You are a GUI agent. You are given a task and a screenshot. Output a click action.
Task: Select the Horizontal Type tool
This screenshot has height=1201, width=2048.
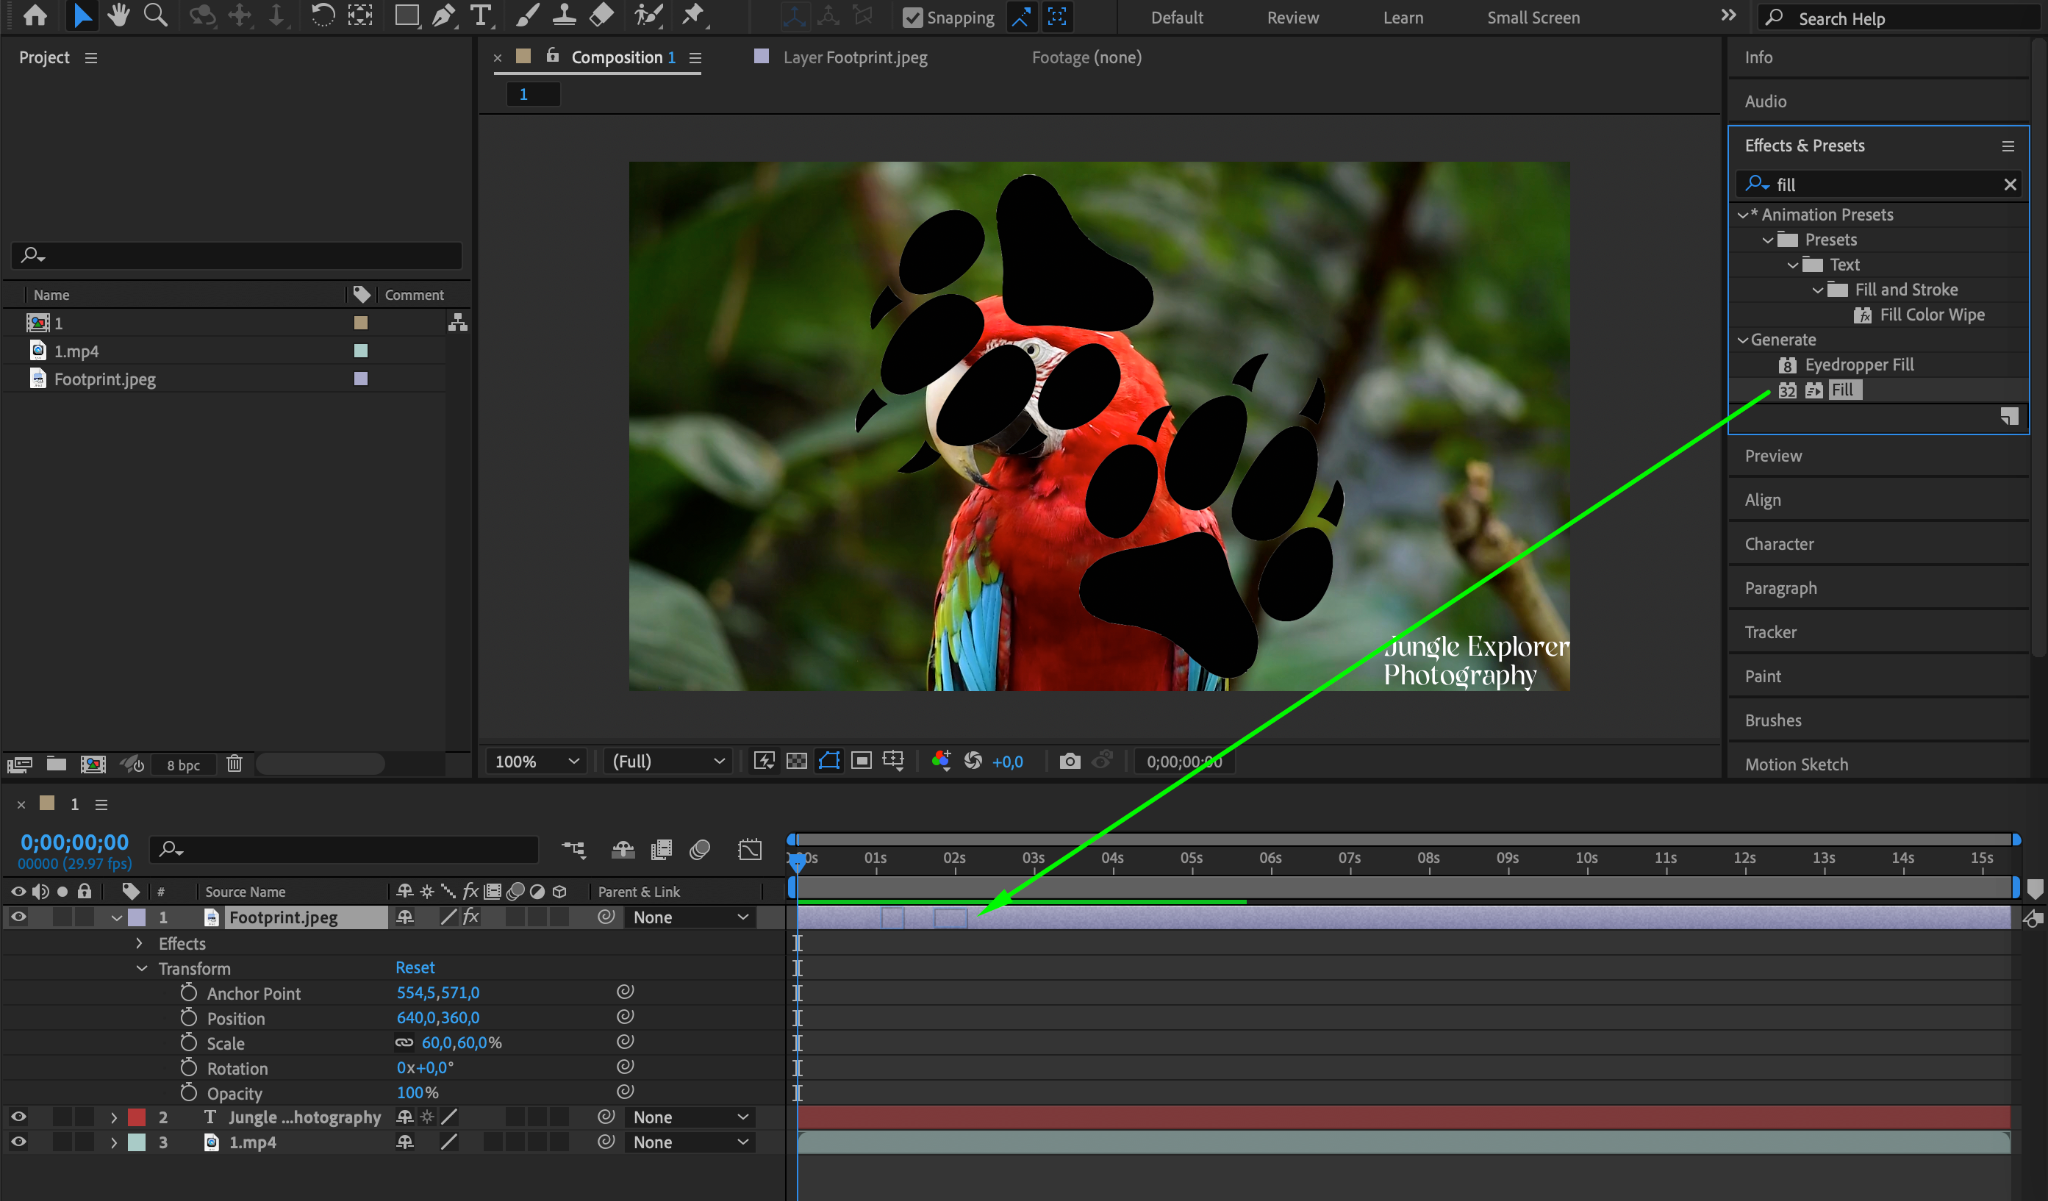tap(481, 15)
